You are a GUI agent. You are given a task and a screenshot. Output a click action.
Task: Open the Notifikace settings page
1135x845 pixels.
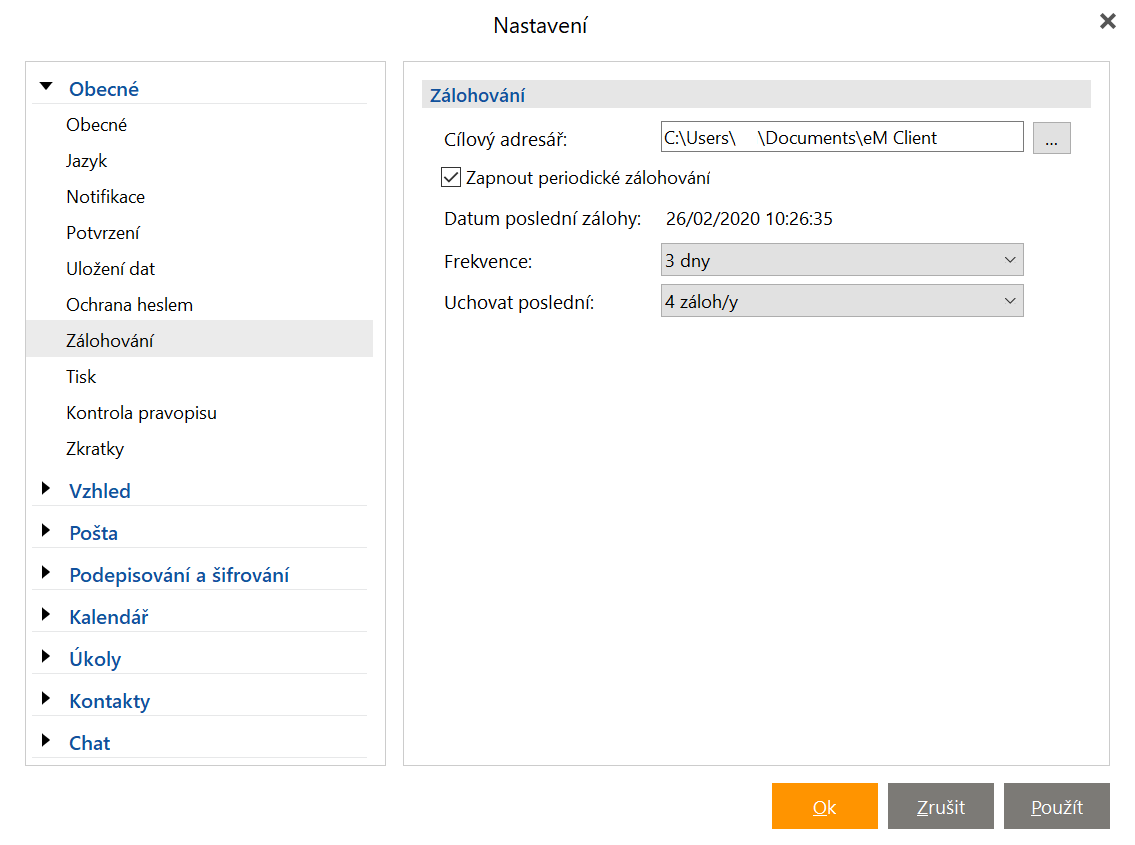coord(106,197)
